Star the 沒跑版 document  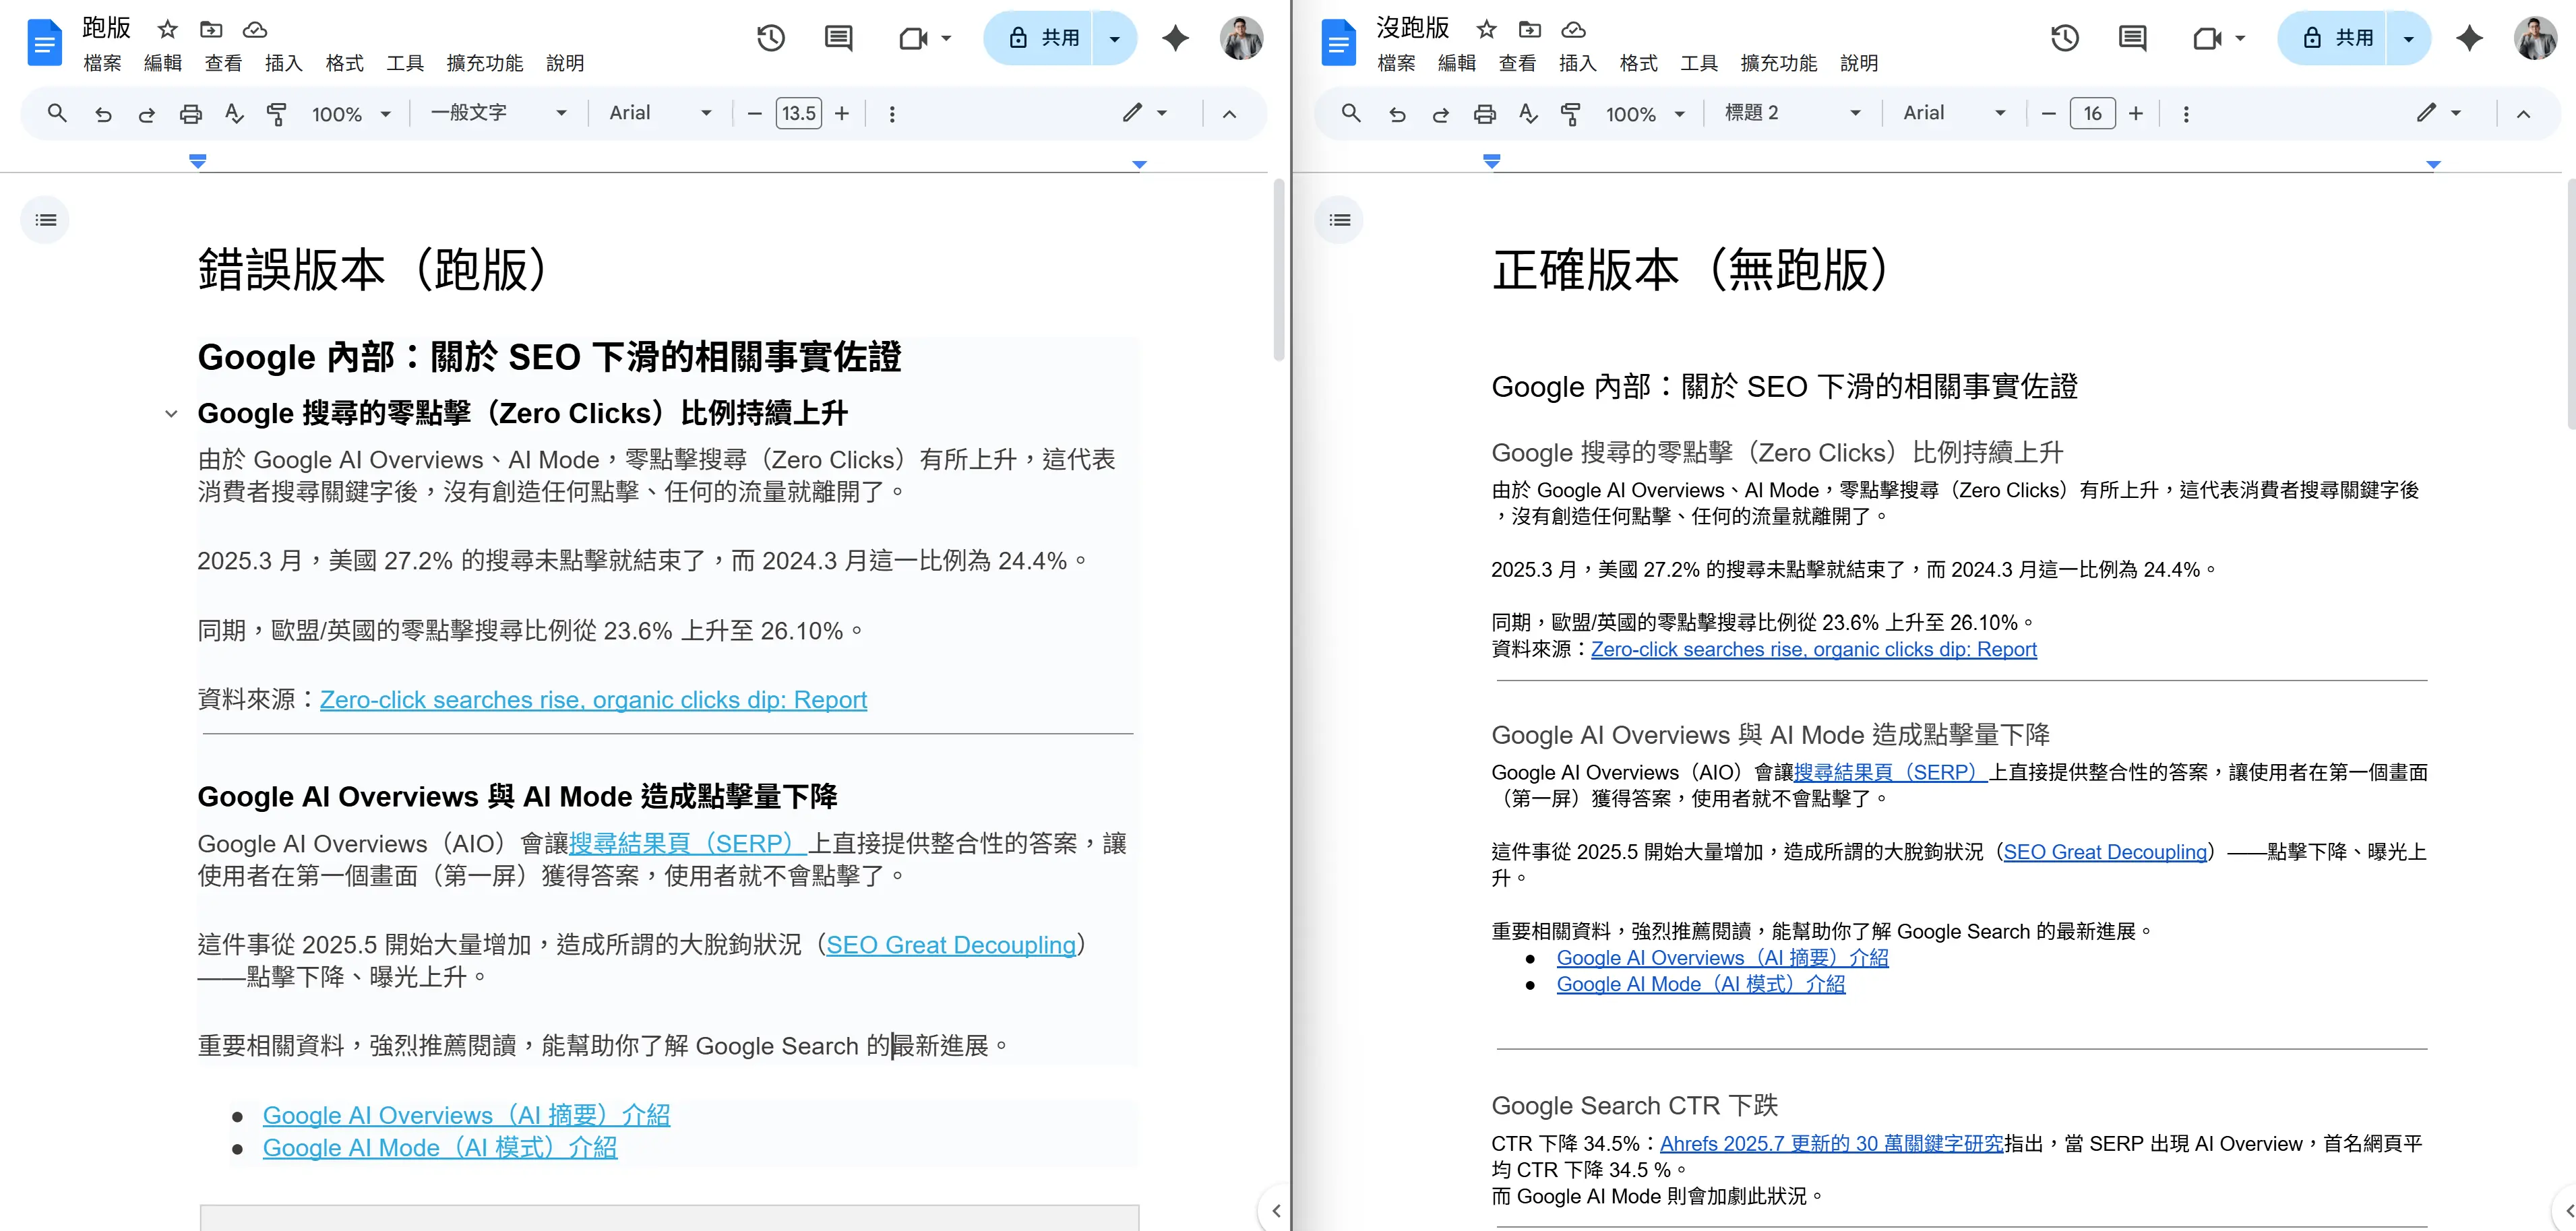[1486, 29]
